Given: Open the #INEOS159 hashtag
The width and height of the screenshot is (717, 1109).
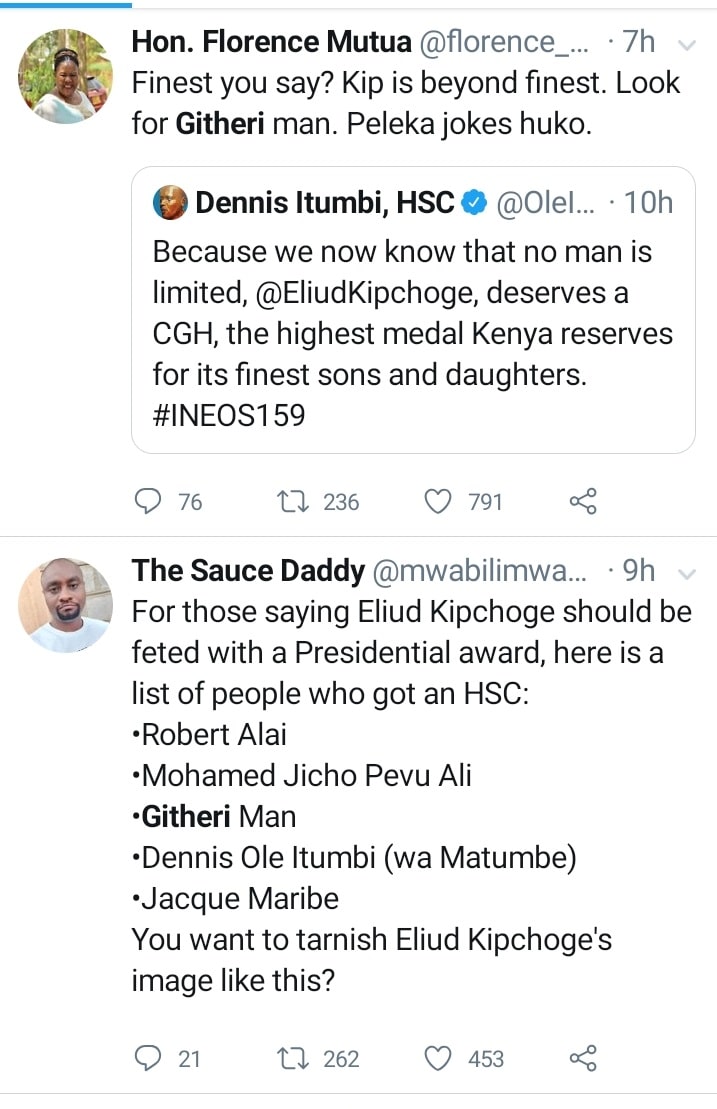Looking at the screenshot, I should pos(229,413).
